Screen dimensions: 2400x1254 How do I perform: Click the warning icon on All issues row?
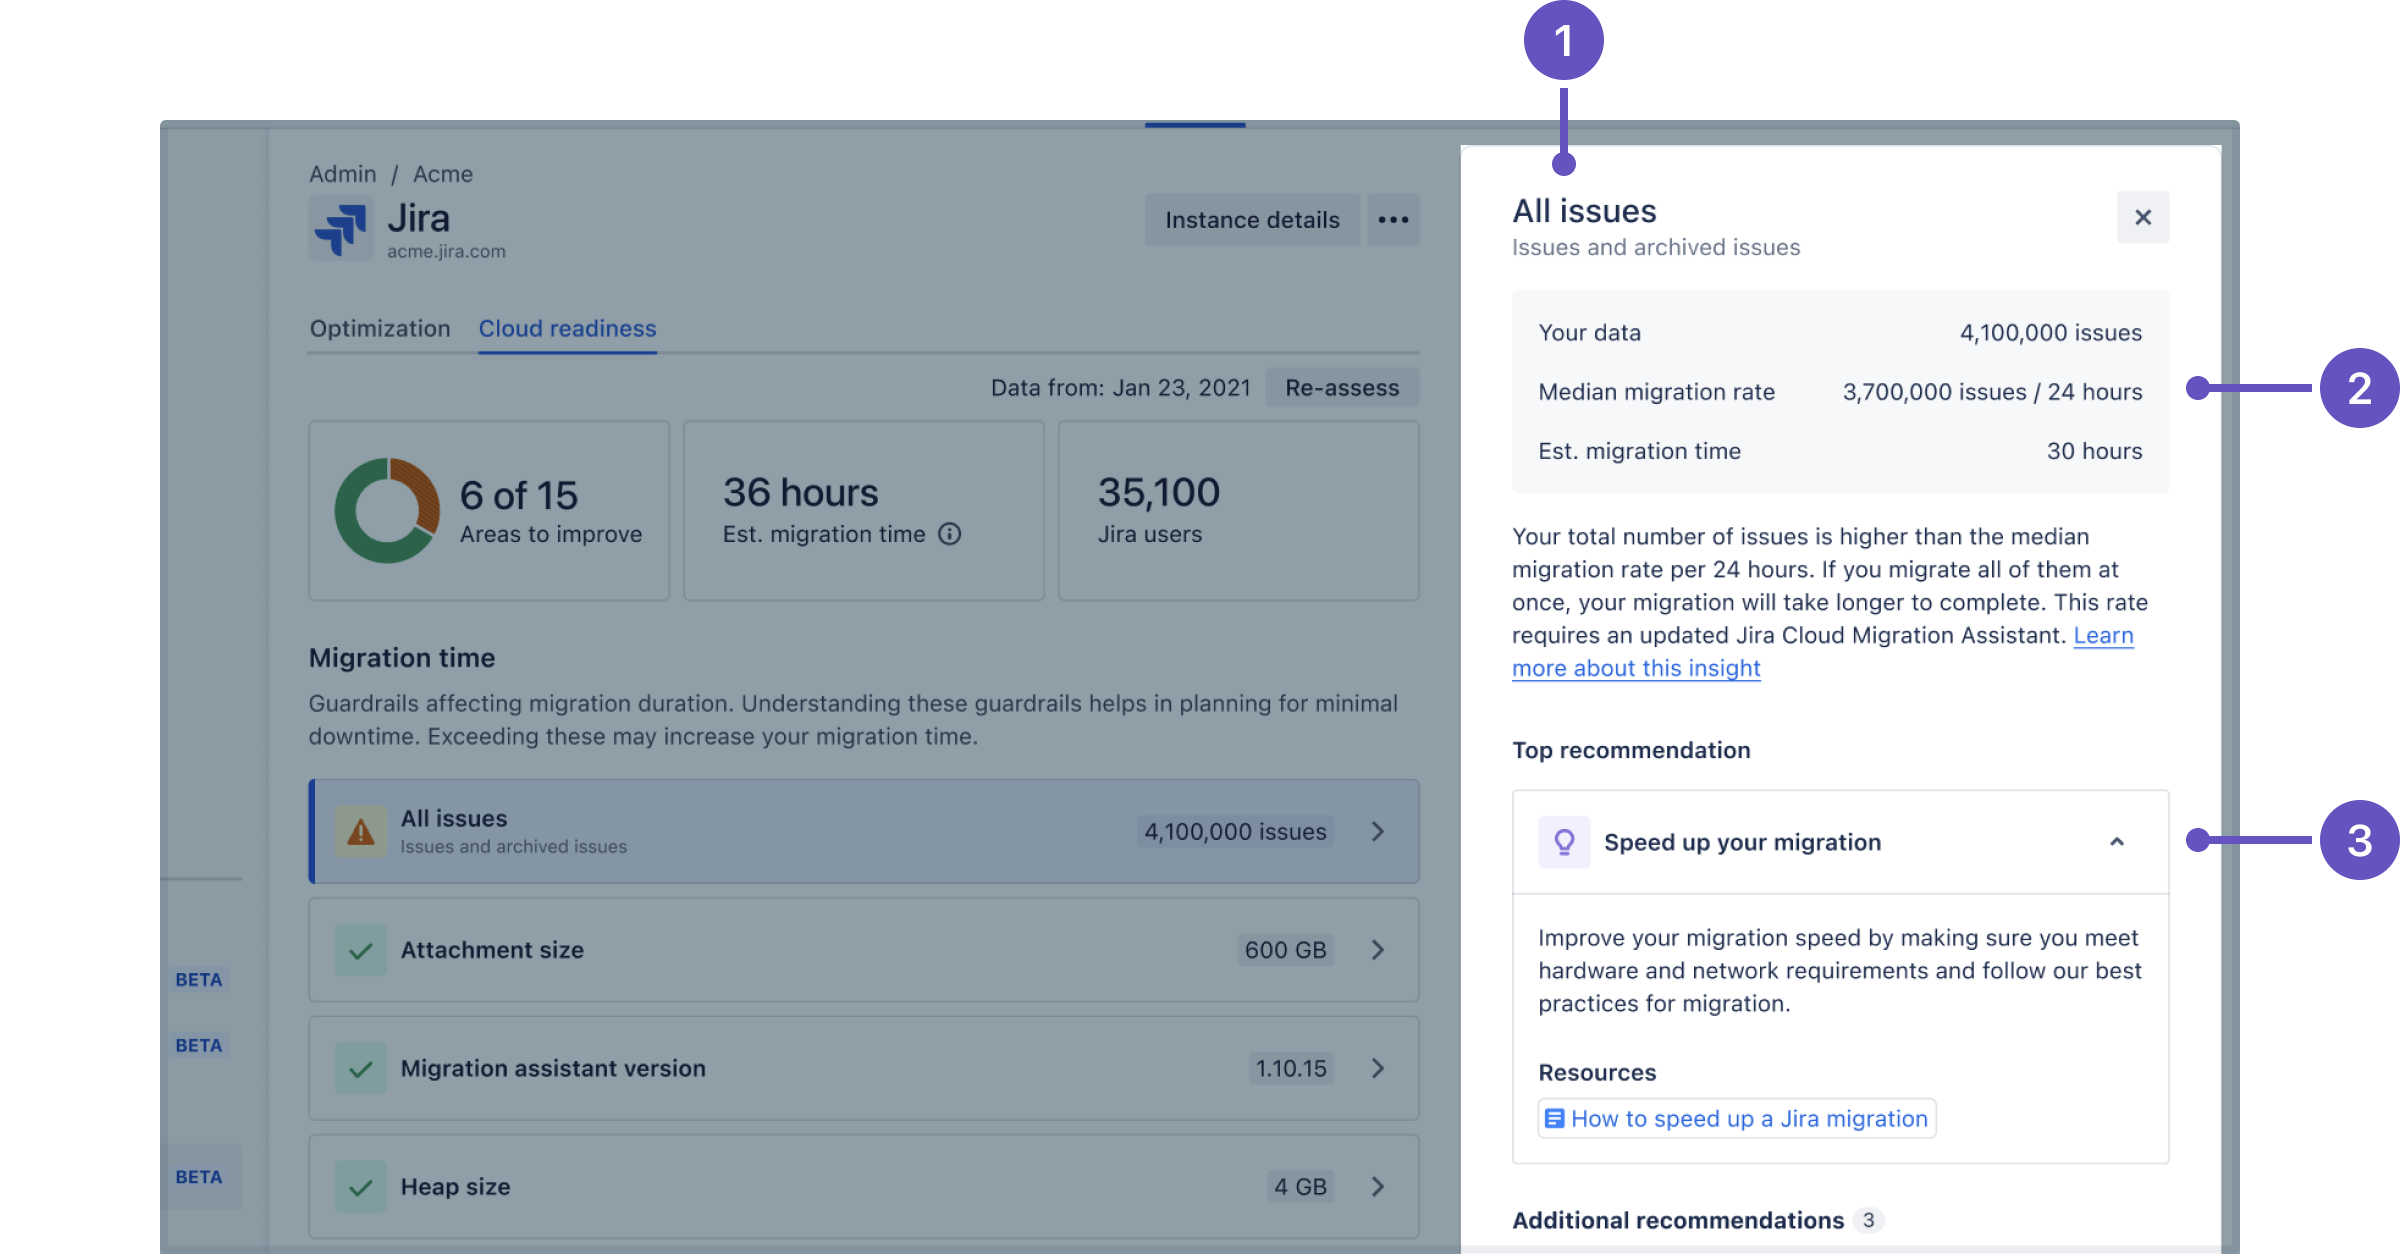tap(361, 832)
